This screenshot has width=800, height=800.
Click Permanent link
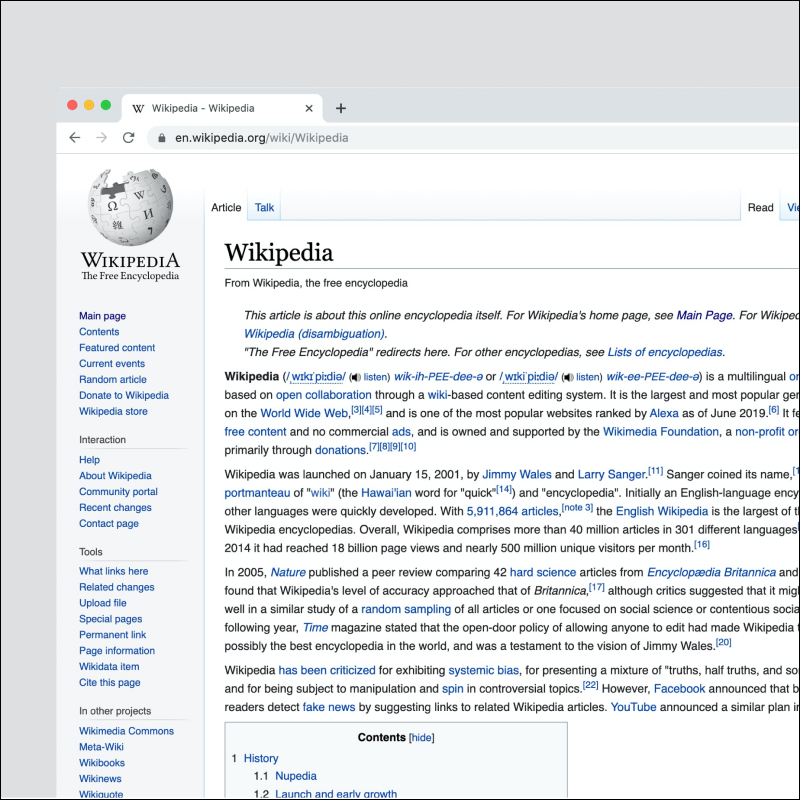point(113,635)
